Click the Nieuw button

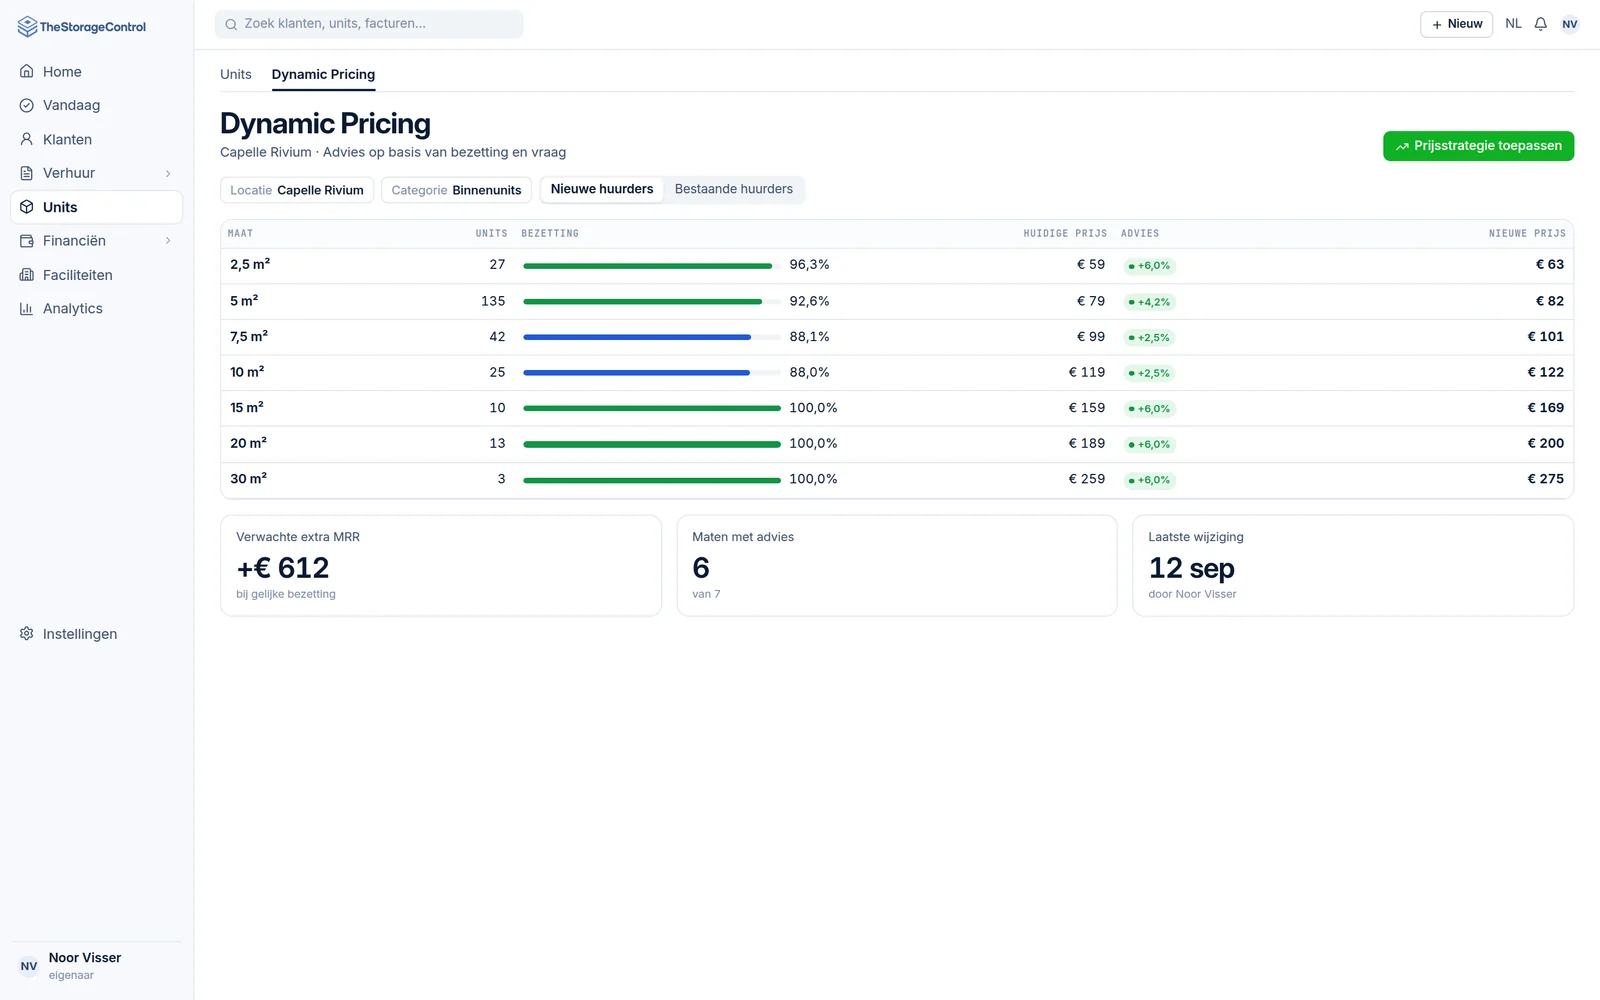[1456, 24]
